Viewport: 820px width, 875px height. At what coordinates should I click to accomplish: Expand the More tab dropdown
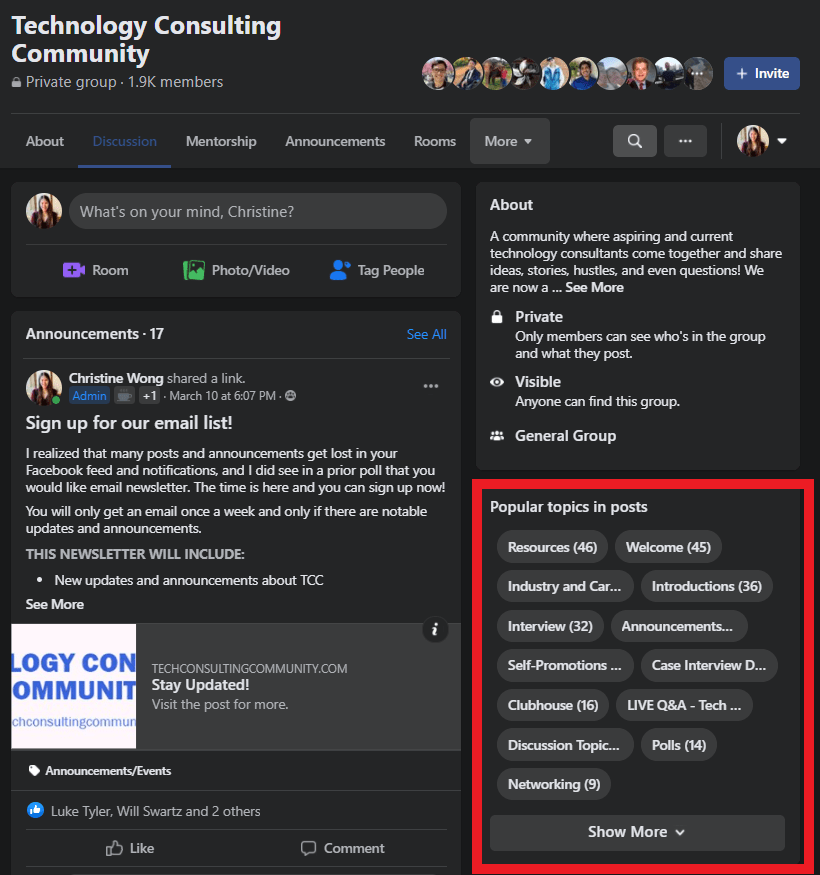[509, 141]
